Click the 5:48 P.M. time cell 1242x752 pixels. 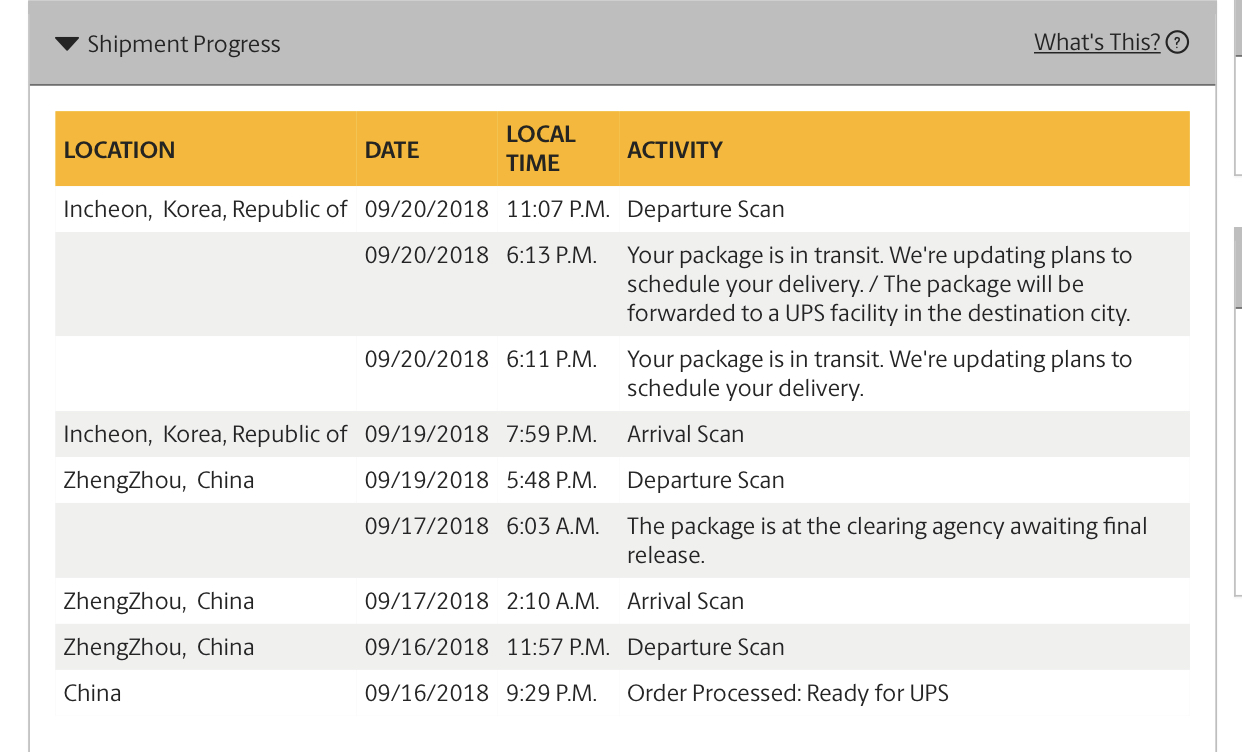551,480
